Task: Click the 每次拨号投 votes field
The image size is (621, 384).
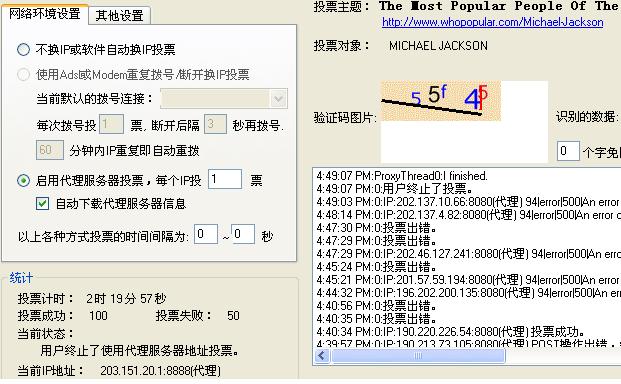Action: click(111, 124)
